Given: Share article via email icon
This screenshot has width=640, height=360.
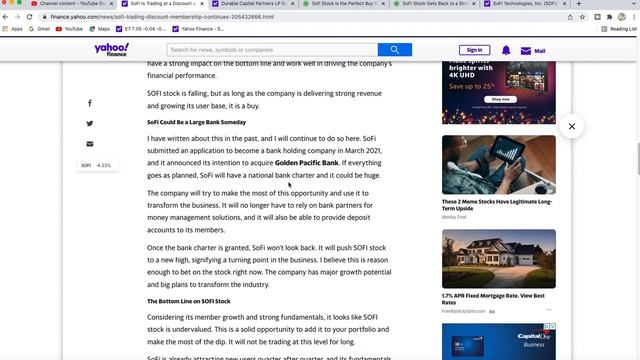Looking at the screenshot, I should point(90,144).
